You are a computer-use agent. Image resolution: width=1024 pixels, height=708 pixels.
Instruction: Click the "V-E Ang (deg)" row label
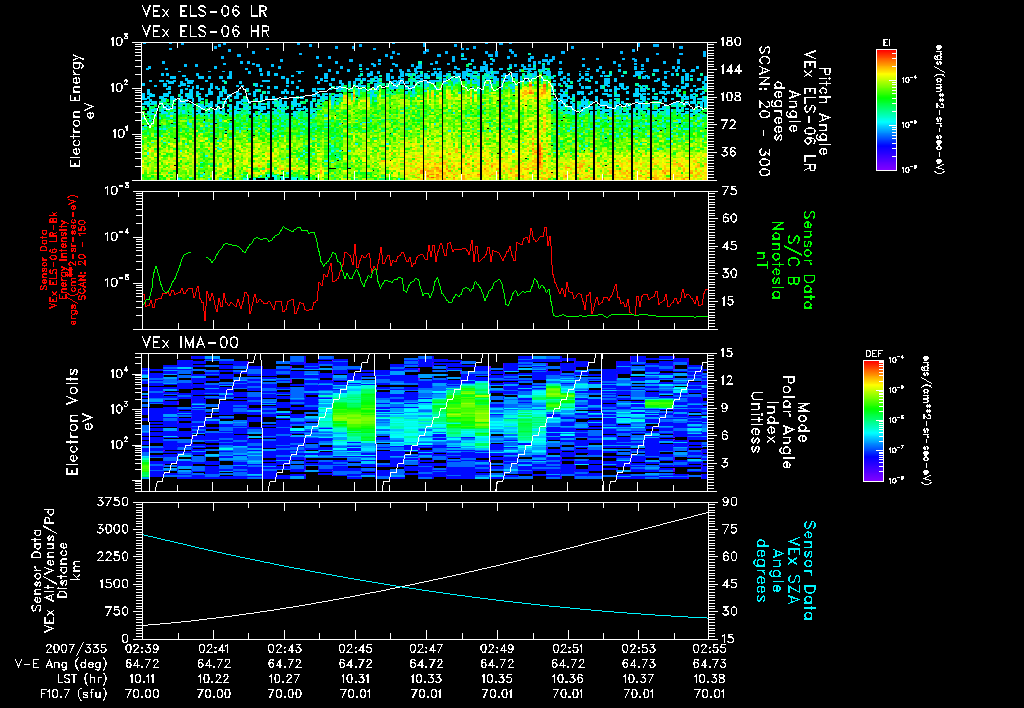pos(61,664)
